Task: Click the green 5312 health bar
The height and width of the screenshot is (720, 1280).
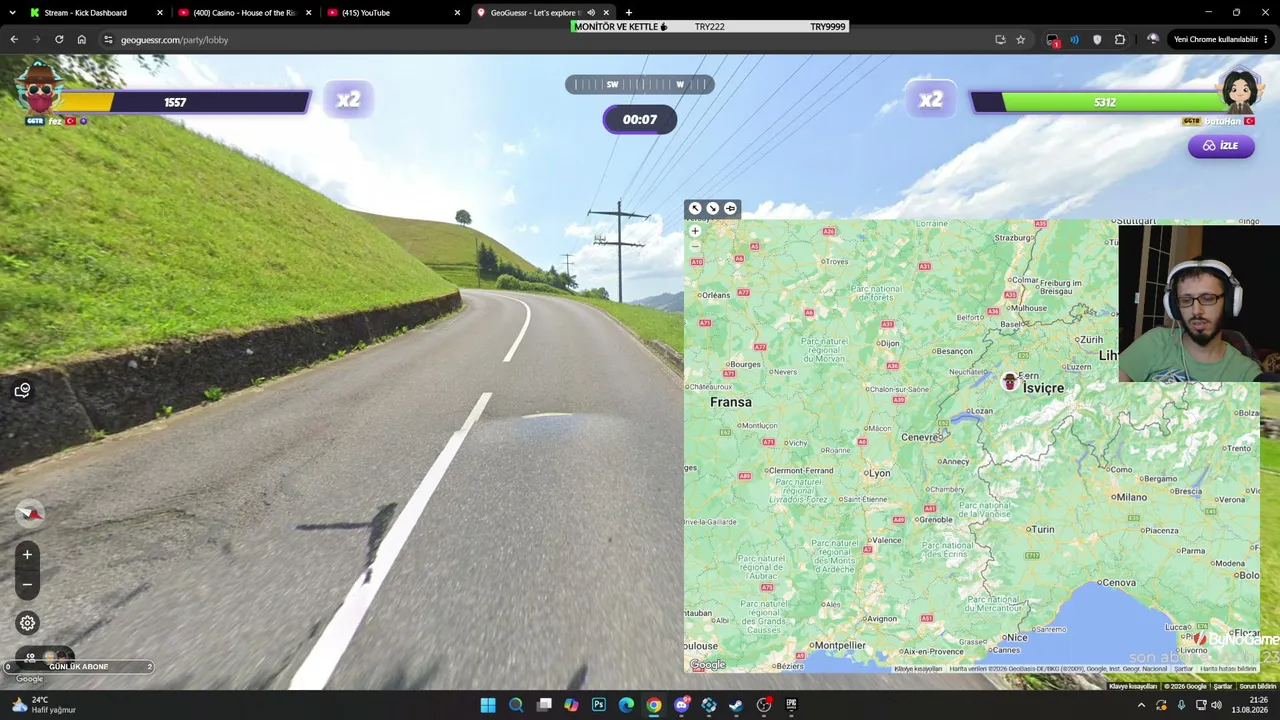Action: [x=1104, y=102]
